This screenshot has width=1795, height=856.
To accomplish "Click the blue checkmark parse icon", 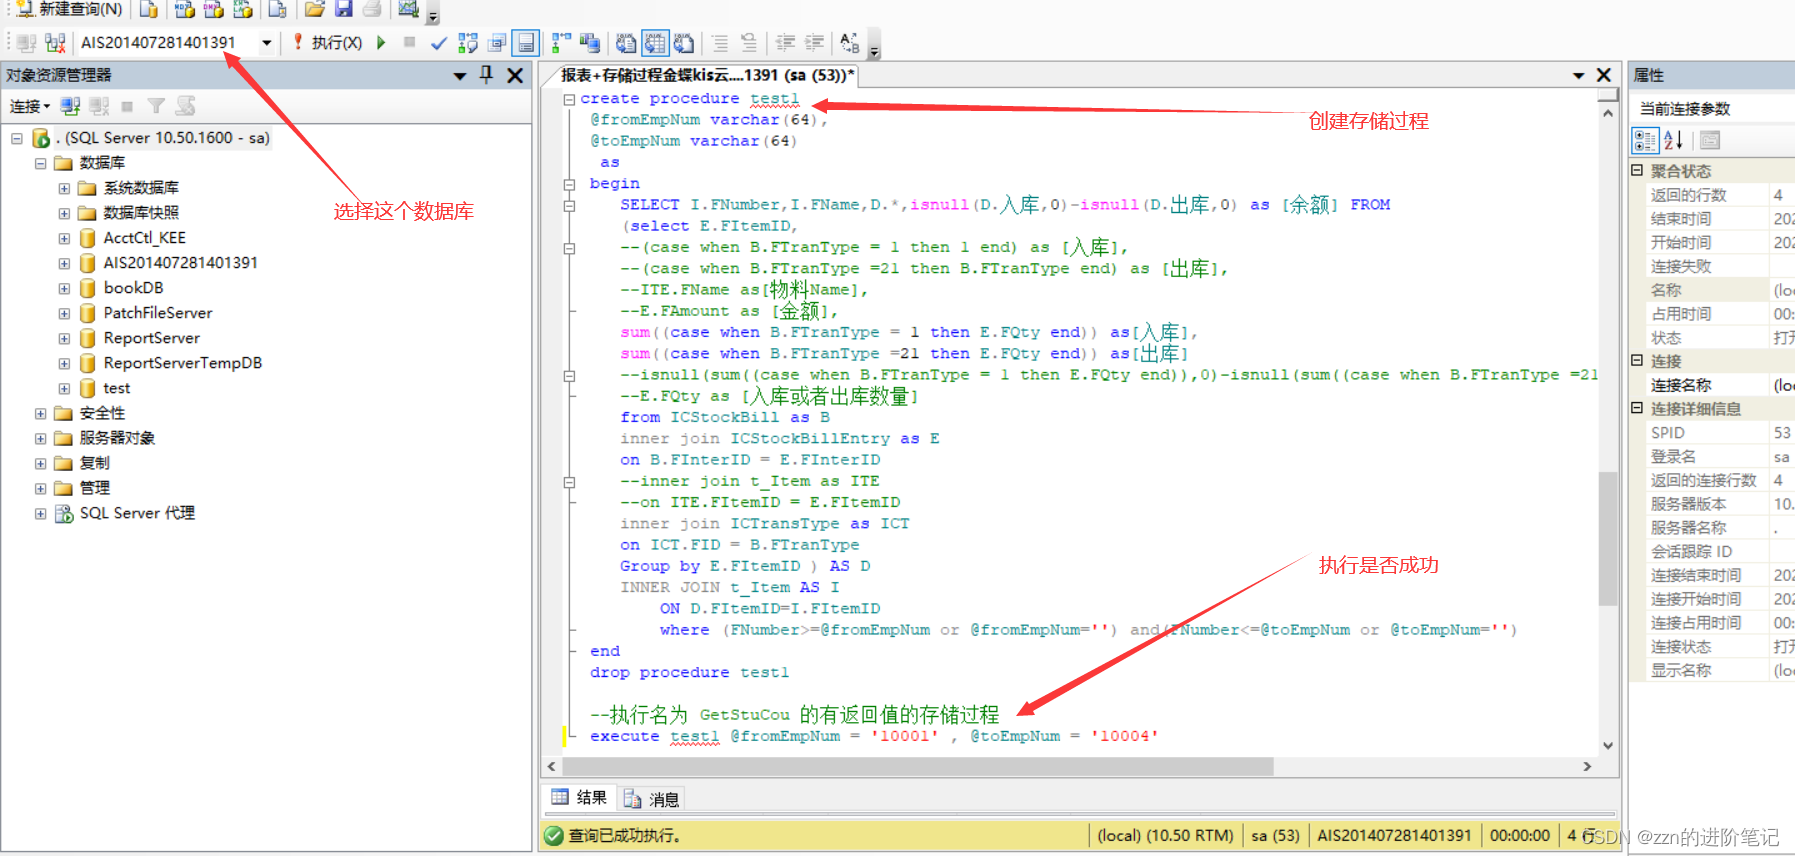I will (x=438, y=43).
